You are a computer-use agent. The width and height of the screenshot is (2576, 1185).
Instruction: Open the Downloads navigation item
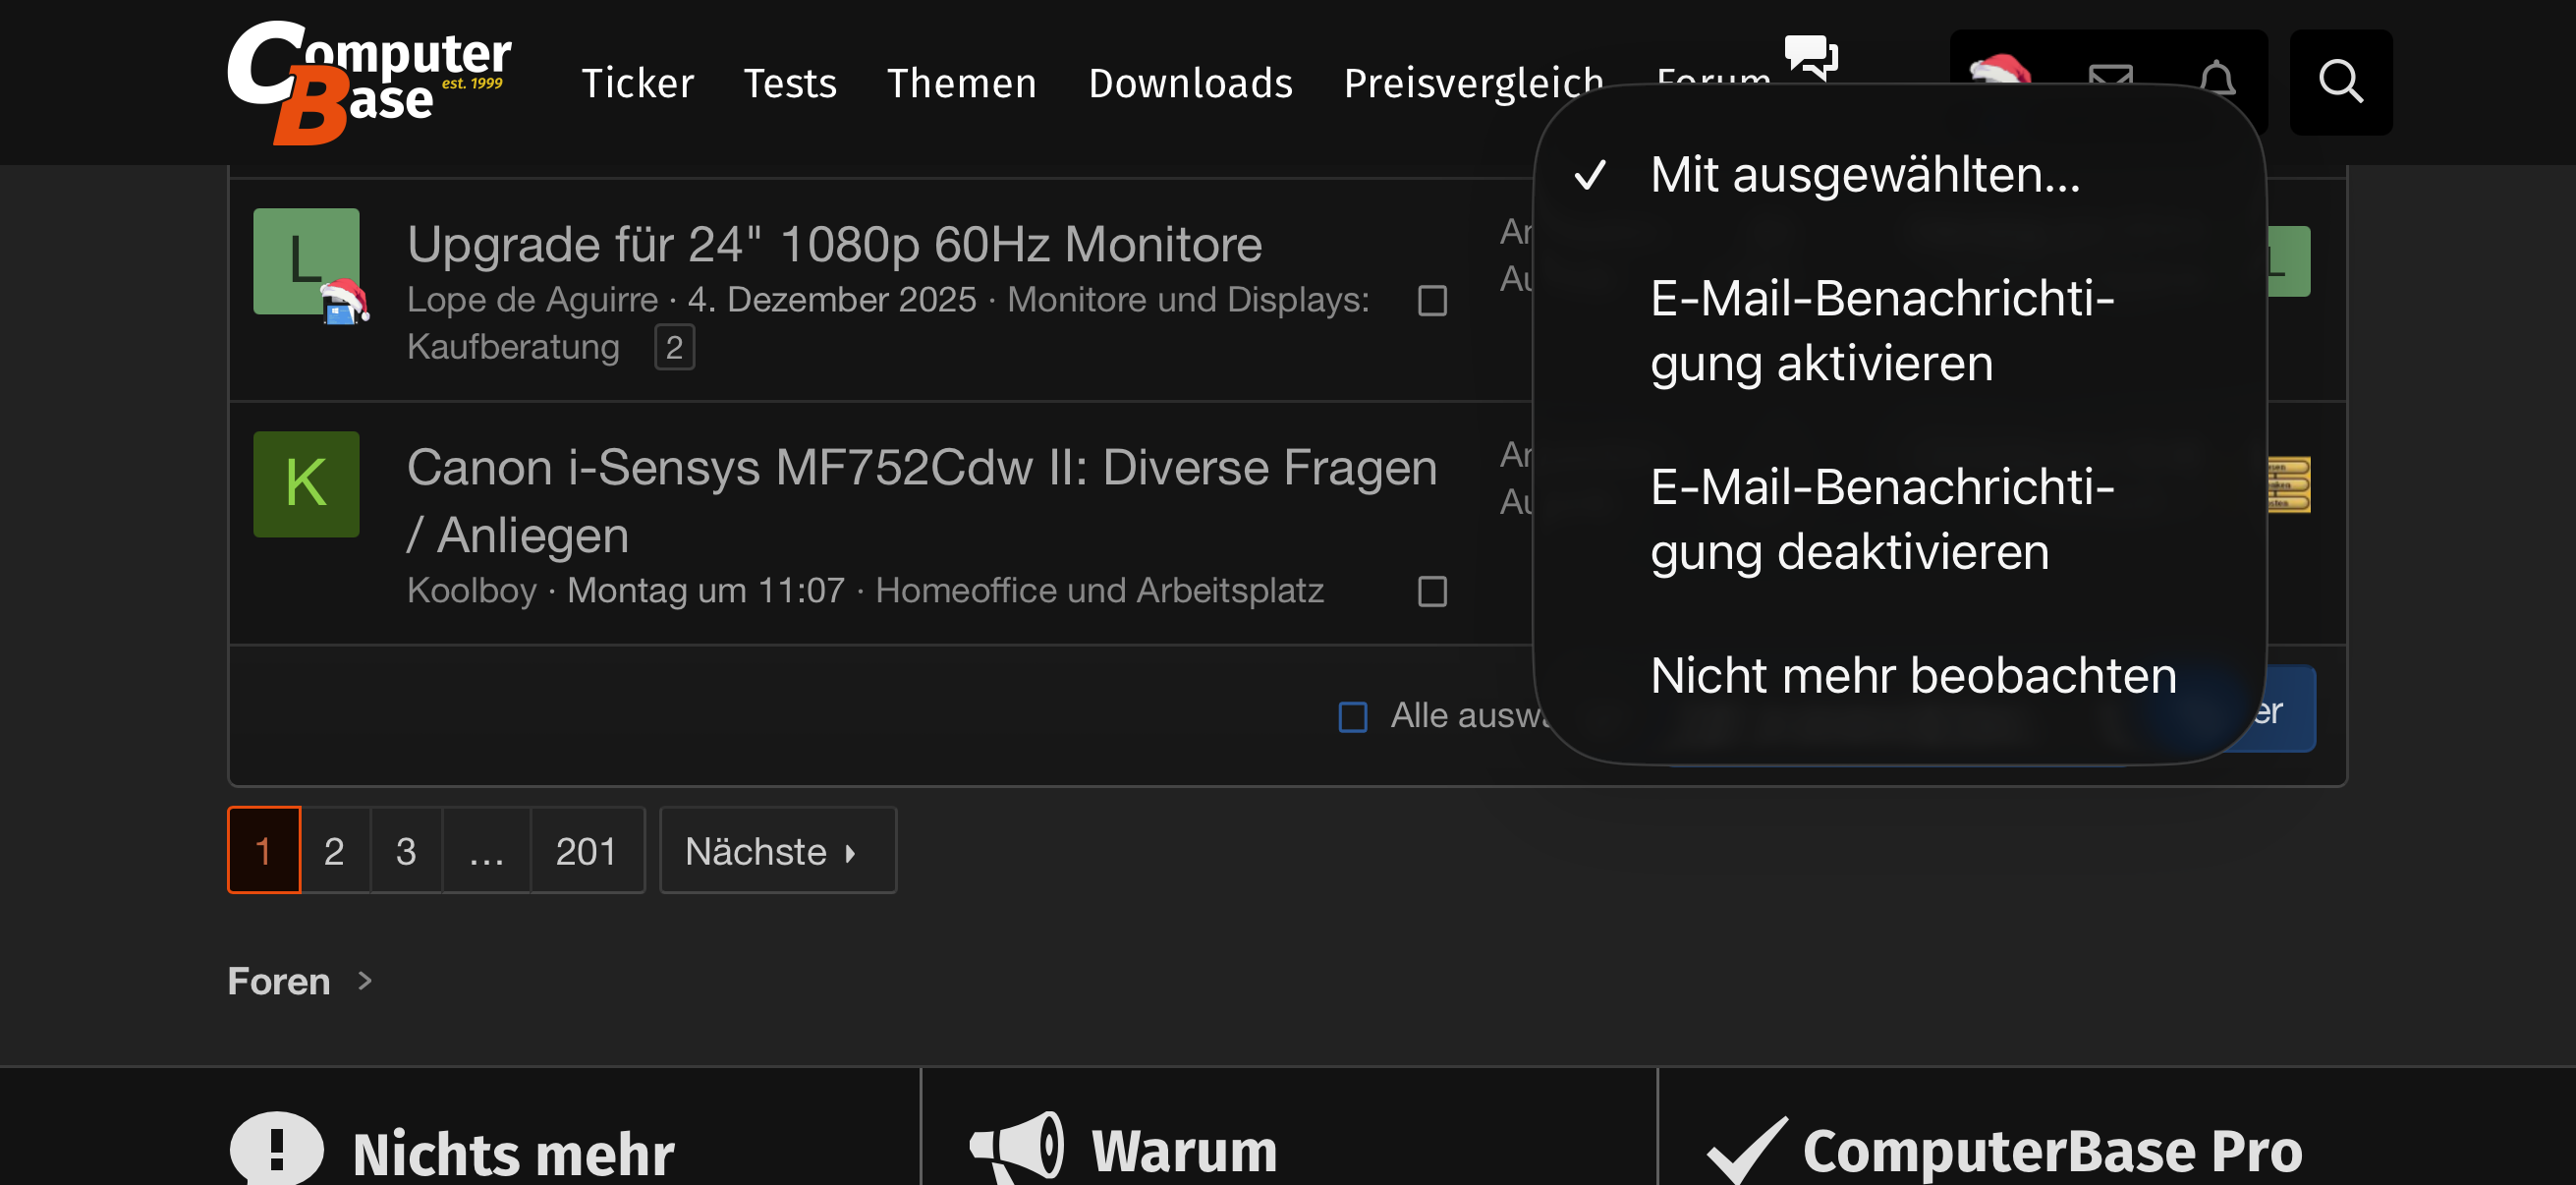(1190, 83)
